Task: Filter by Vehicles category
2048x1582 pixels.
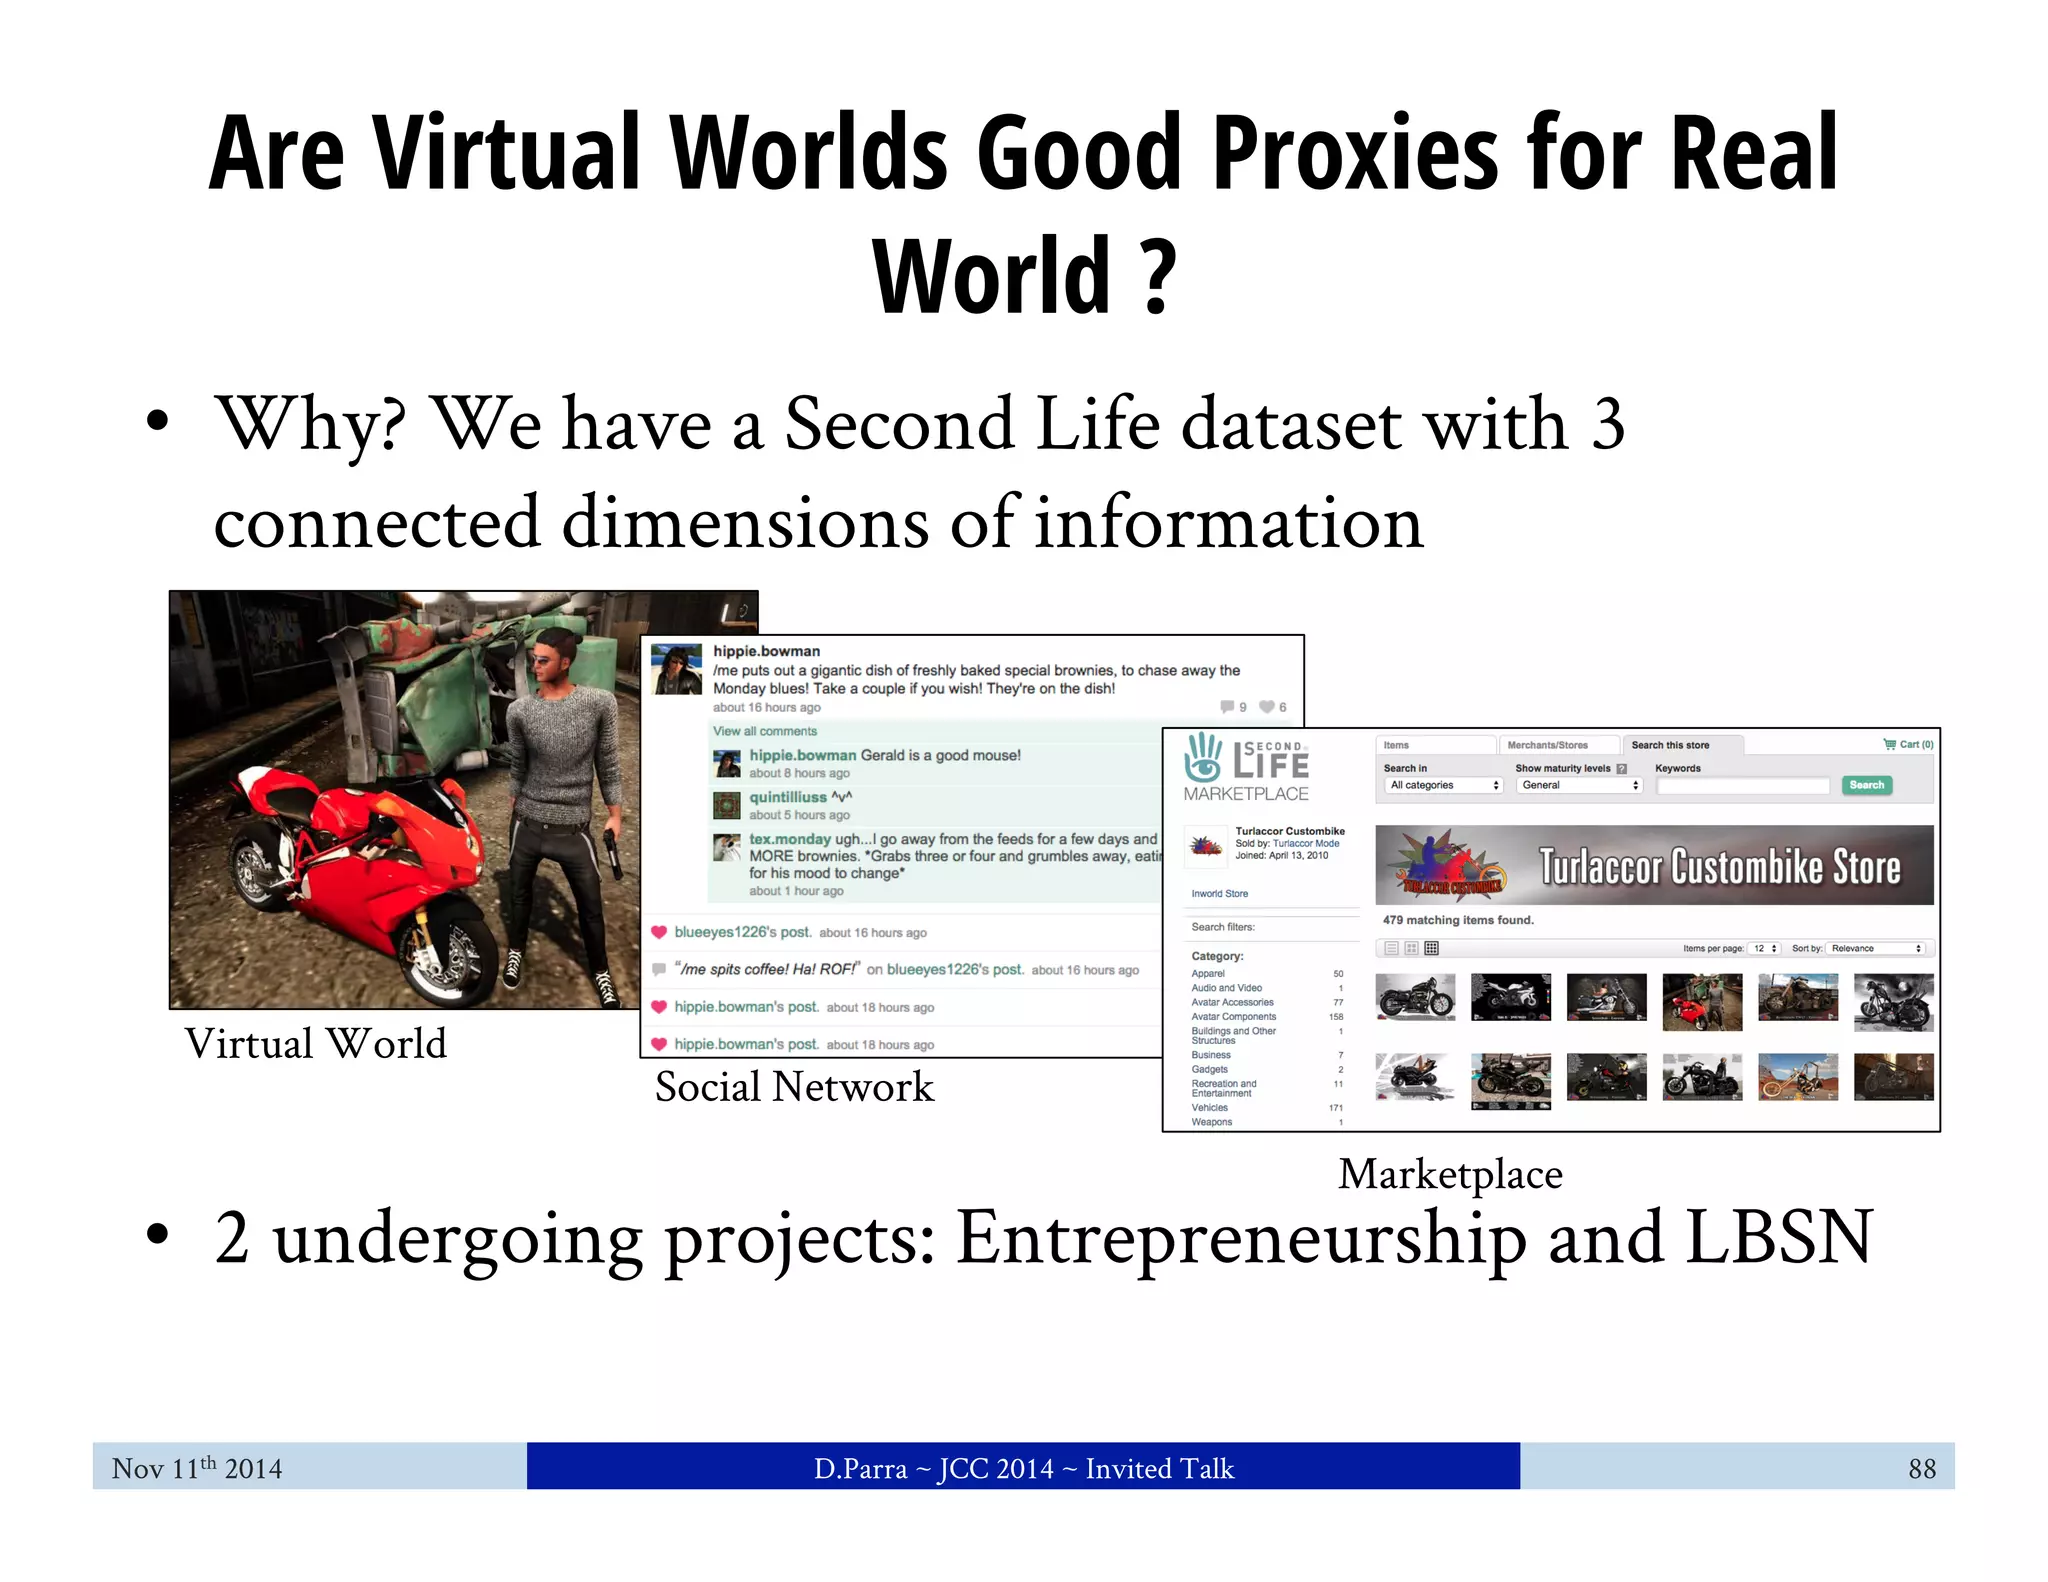Action: [x=1209, y=1107]
